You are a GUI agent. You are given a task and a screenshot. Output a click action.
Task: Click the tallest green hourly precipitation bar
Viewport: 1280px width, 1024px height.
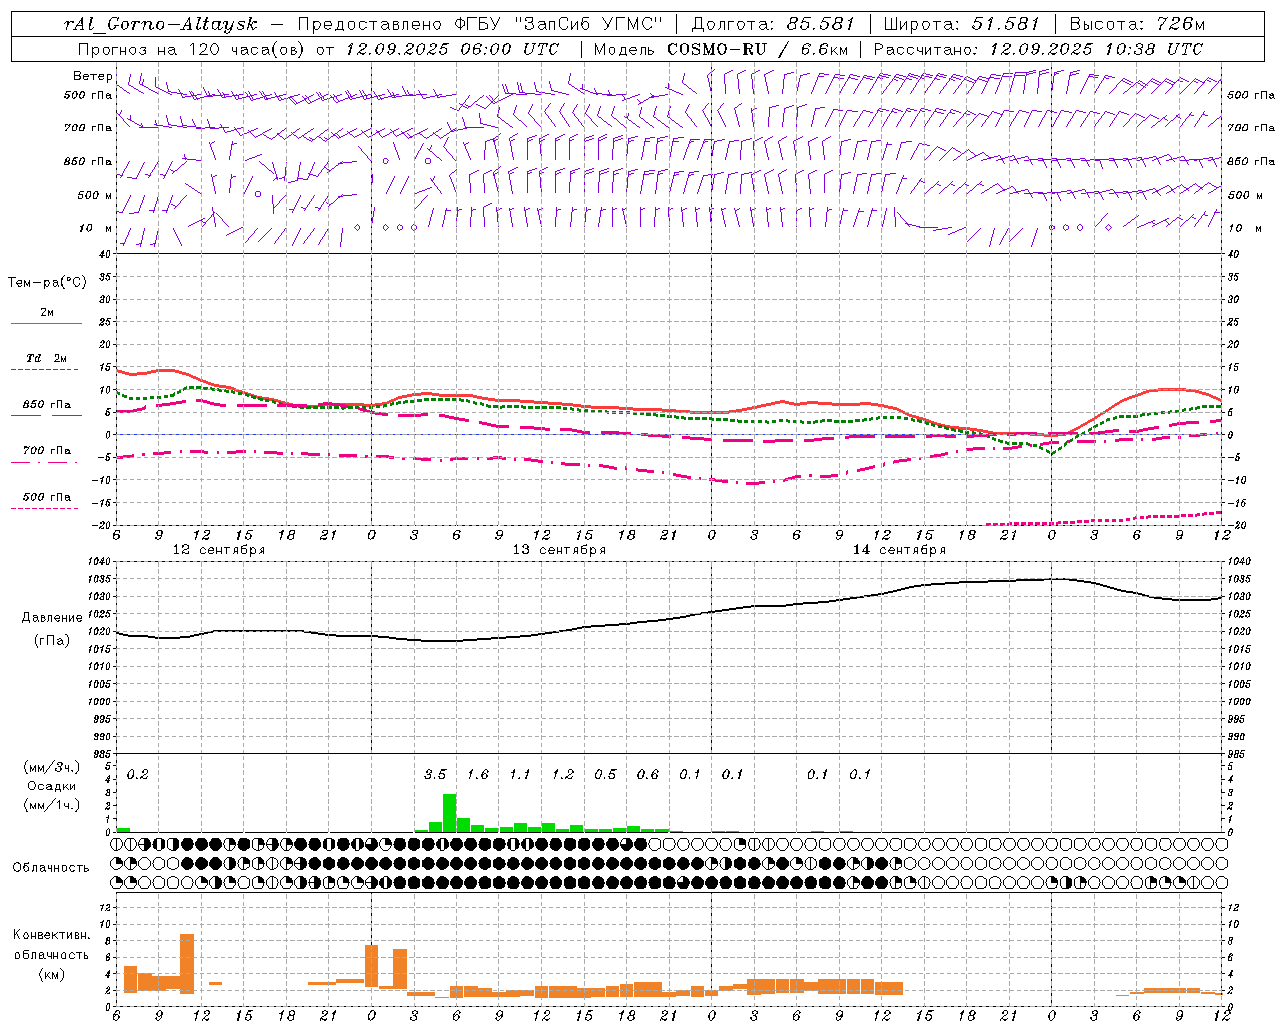[449, 813]
